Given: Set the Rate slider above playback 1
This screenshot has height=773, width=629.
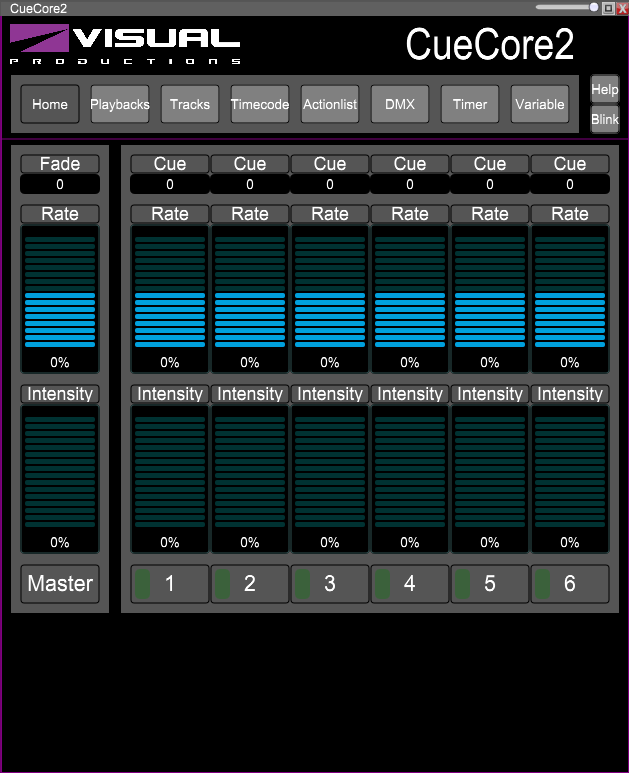Looking at the screenshot, I should point(170,299).
